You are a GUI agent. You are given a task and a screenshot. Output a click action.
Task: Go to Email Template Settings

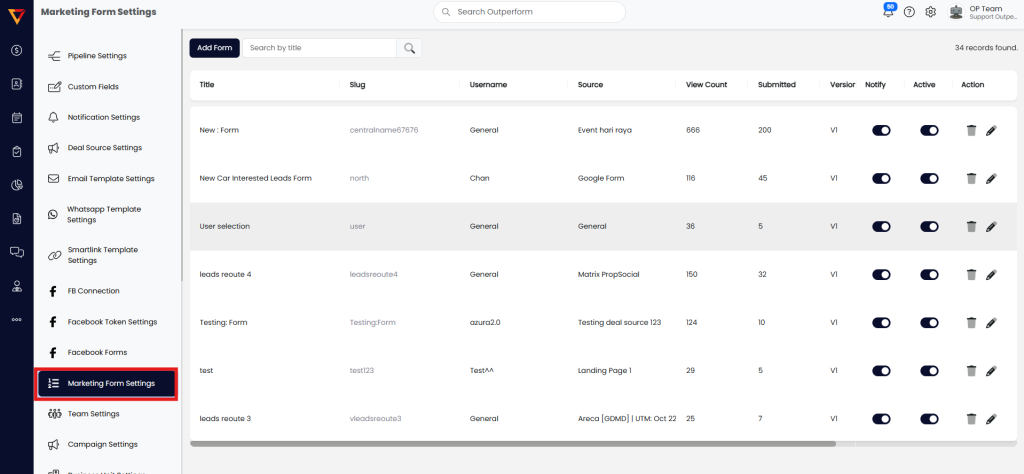[x=110, y=178]
